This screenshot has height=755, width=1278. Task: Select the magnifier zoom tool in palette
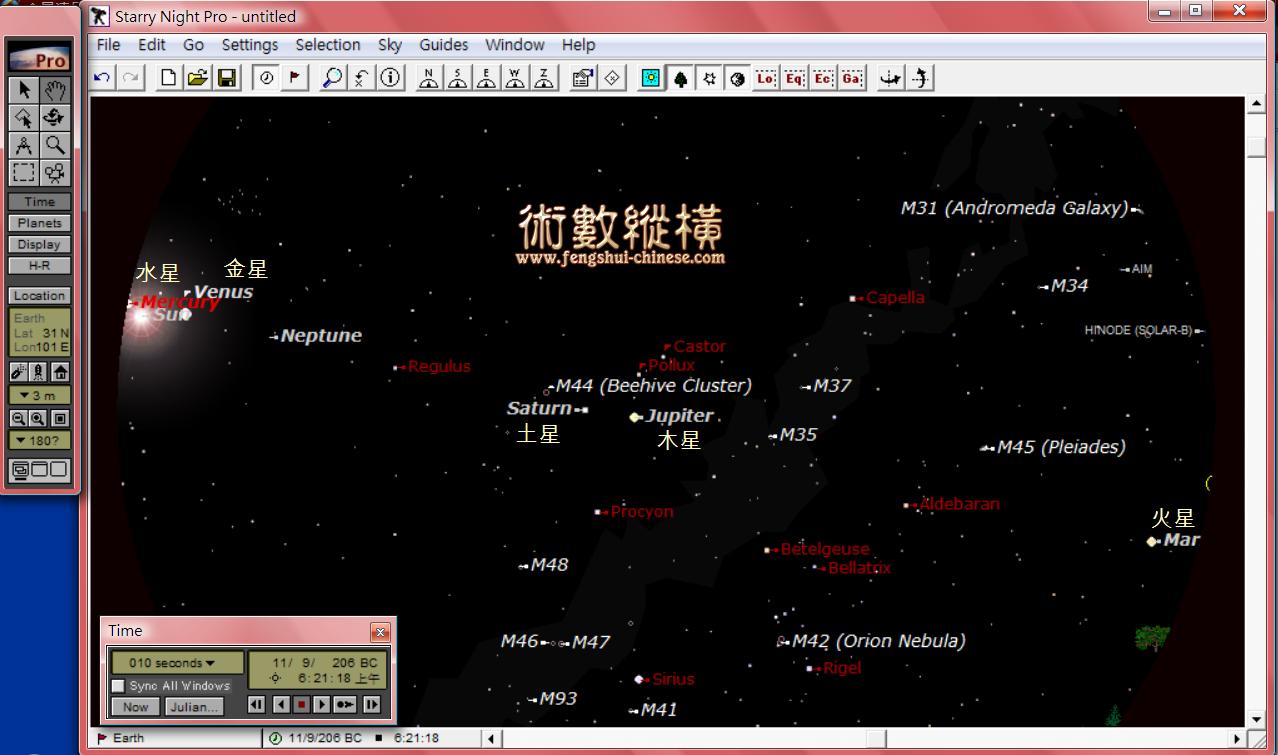pos(54,145)
